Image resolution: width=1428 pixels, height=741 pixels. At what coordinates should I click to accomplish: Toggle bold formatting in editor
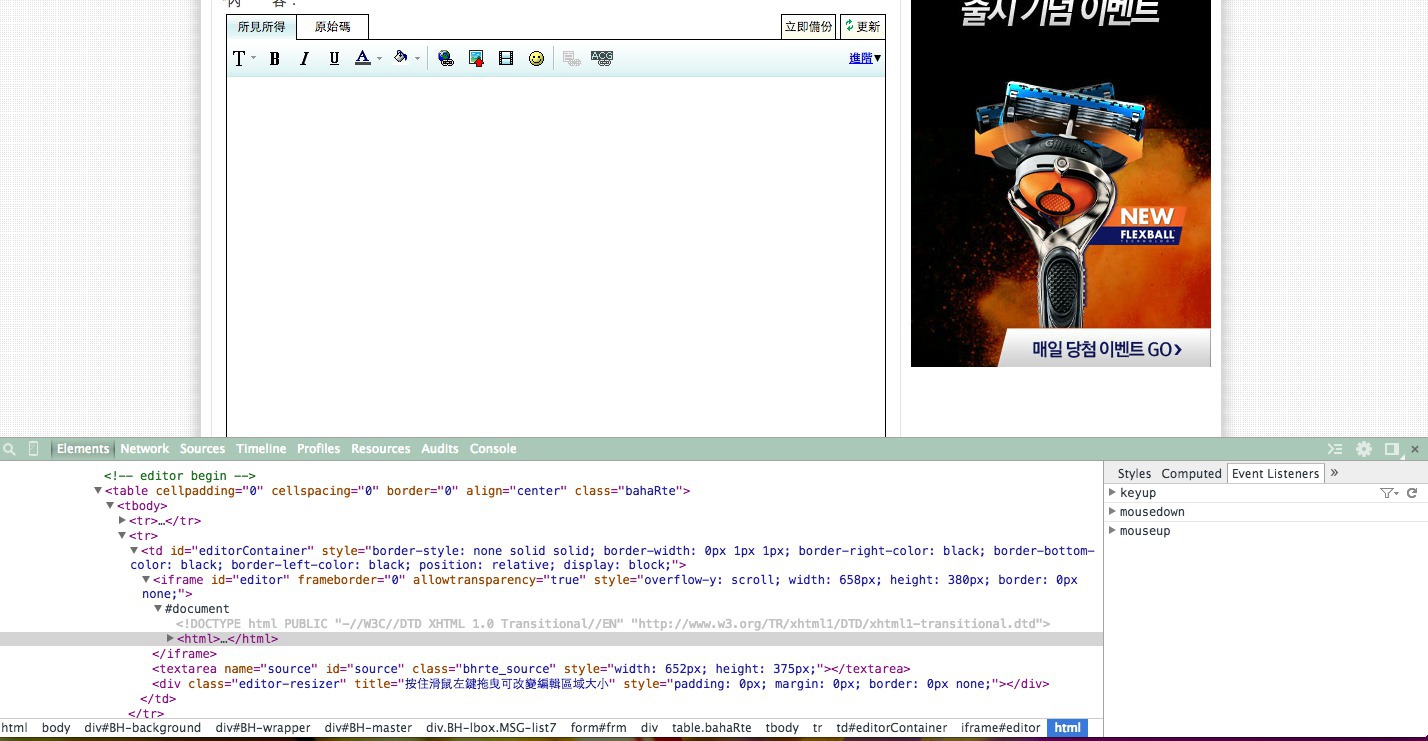click(274, 59)
